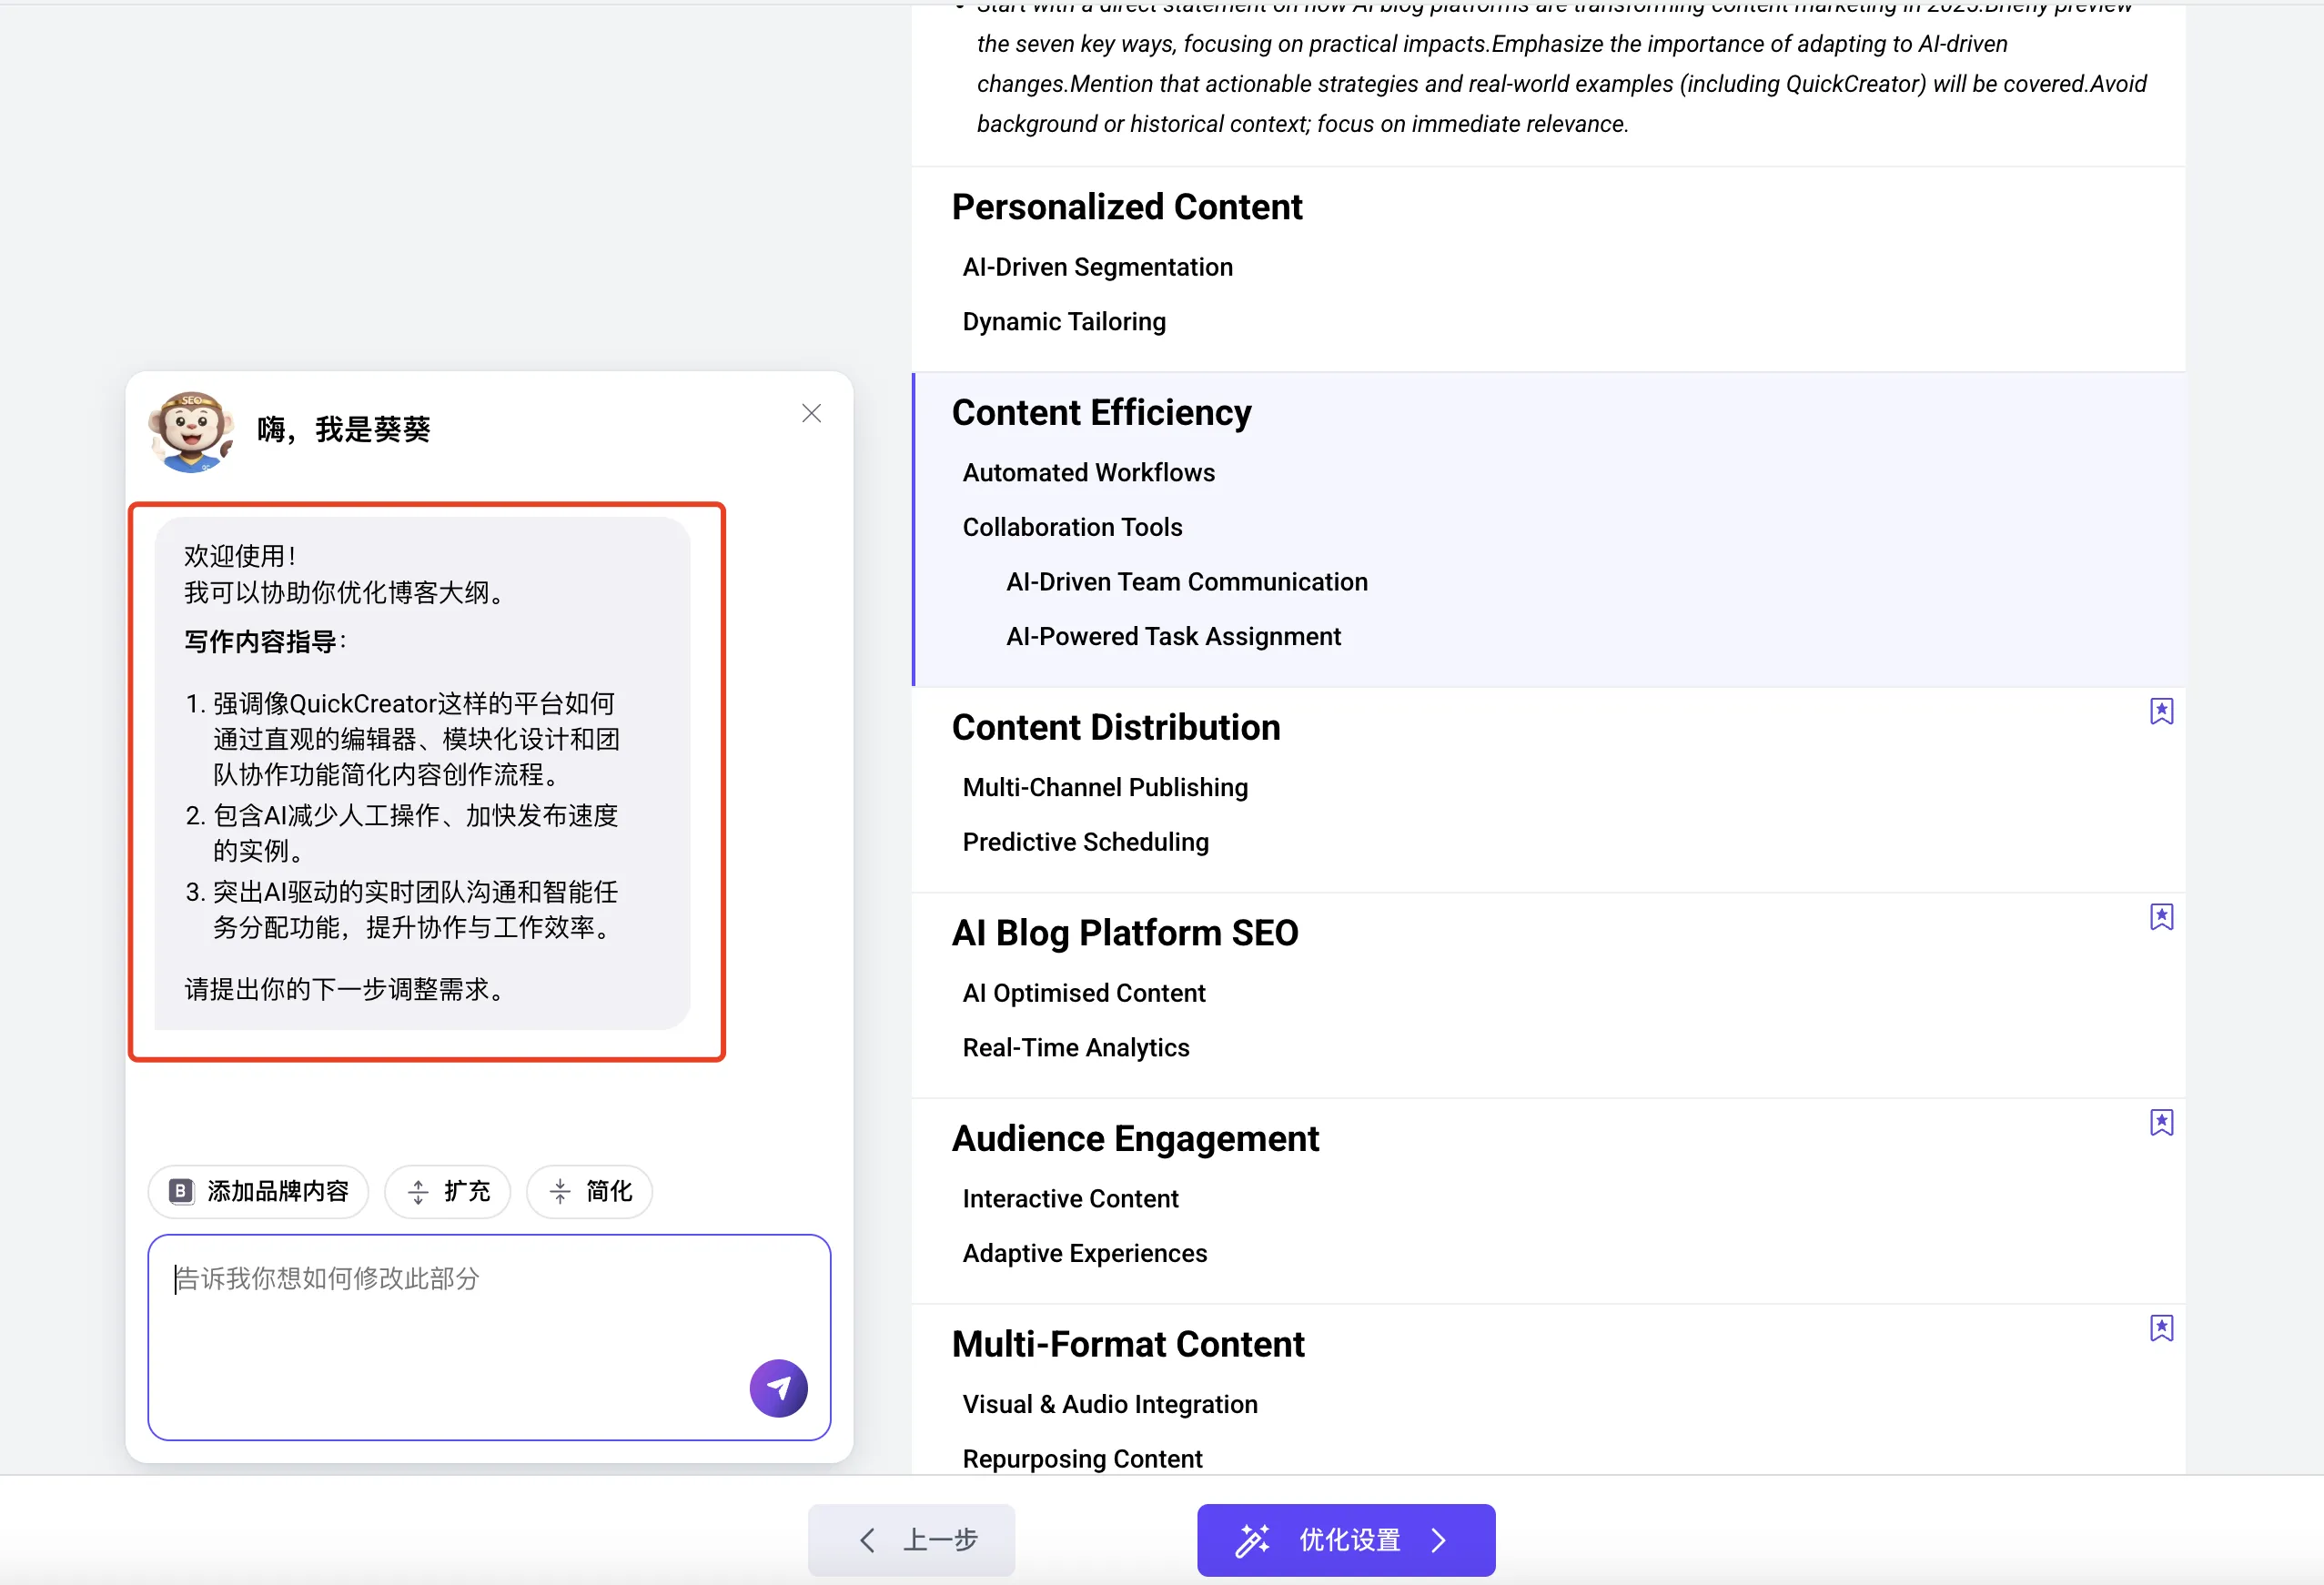
Task: Select the Real-Time Analytics subheading
Action: [x=1076, y=1048]
